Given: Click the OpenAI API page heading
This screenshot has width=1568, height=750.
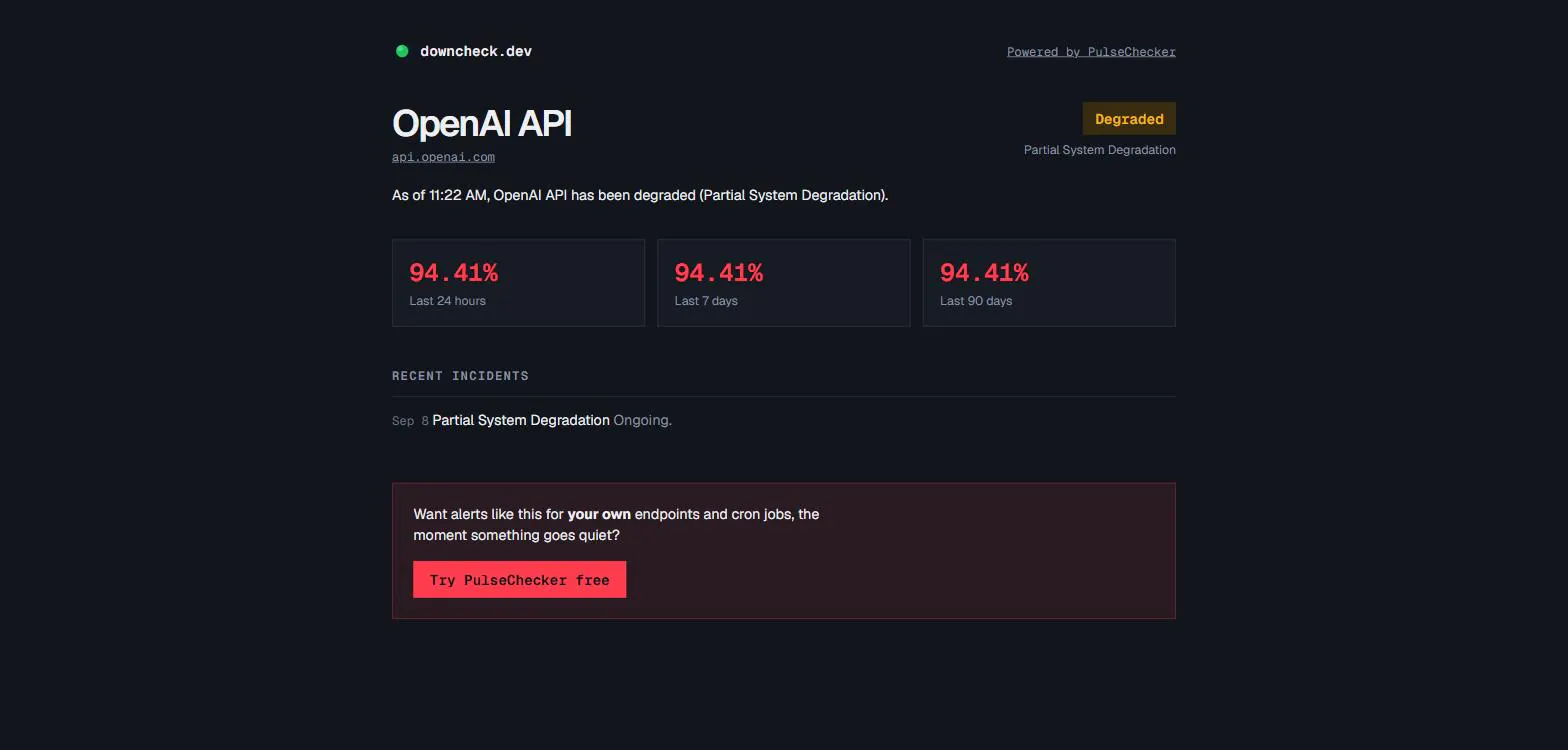Looking at the screenshot, I should (482, 123).
